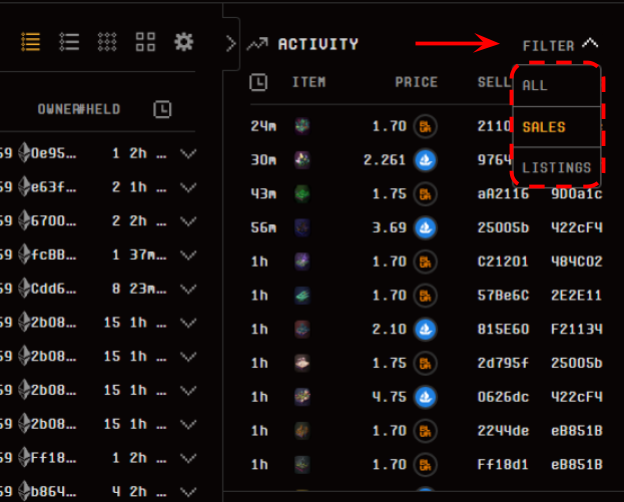Click the Ethereum icon beside fcBB...
The image size is (624, 502).
tap(24, 254)
